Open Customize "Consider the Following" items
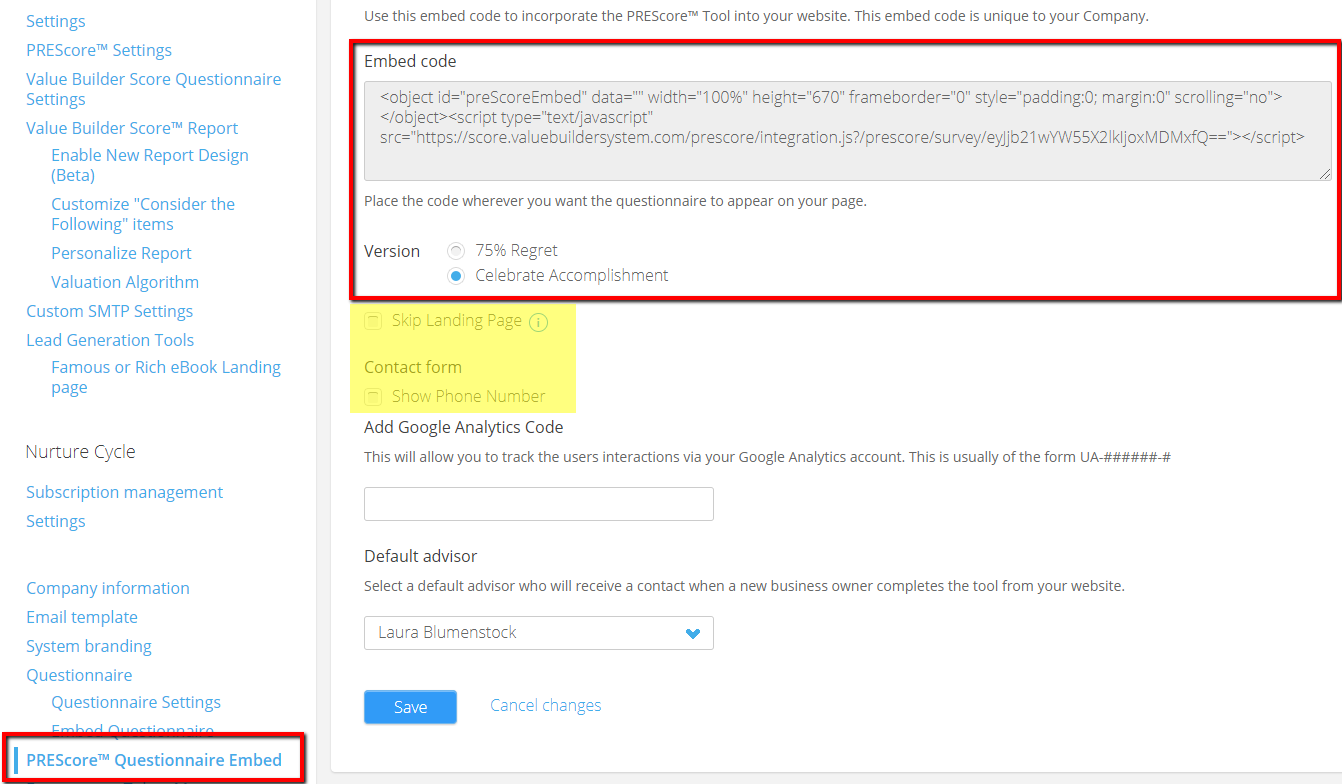Image resolution: width=1342 pixels, height=784 pixels. [x=143, y=214]
